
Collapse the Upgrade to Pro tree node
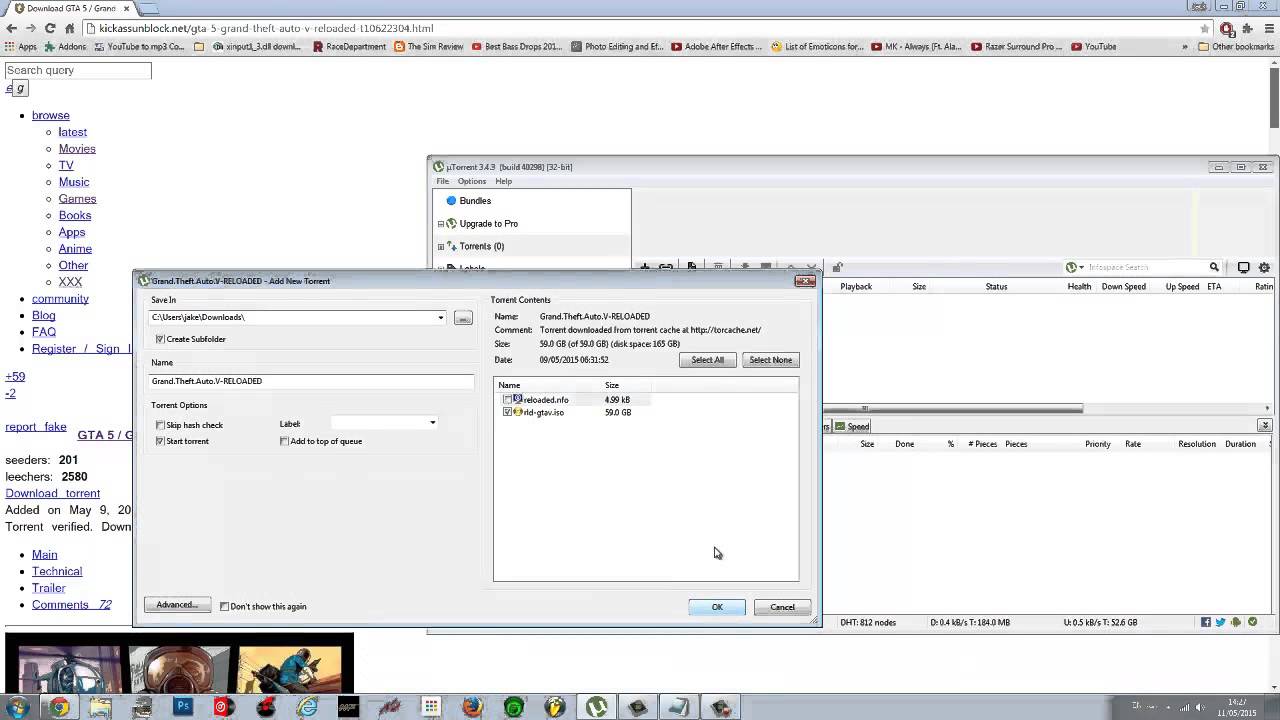pos(441,224)
